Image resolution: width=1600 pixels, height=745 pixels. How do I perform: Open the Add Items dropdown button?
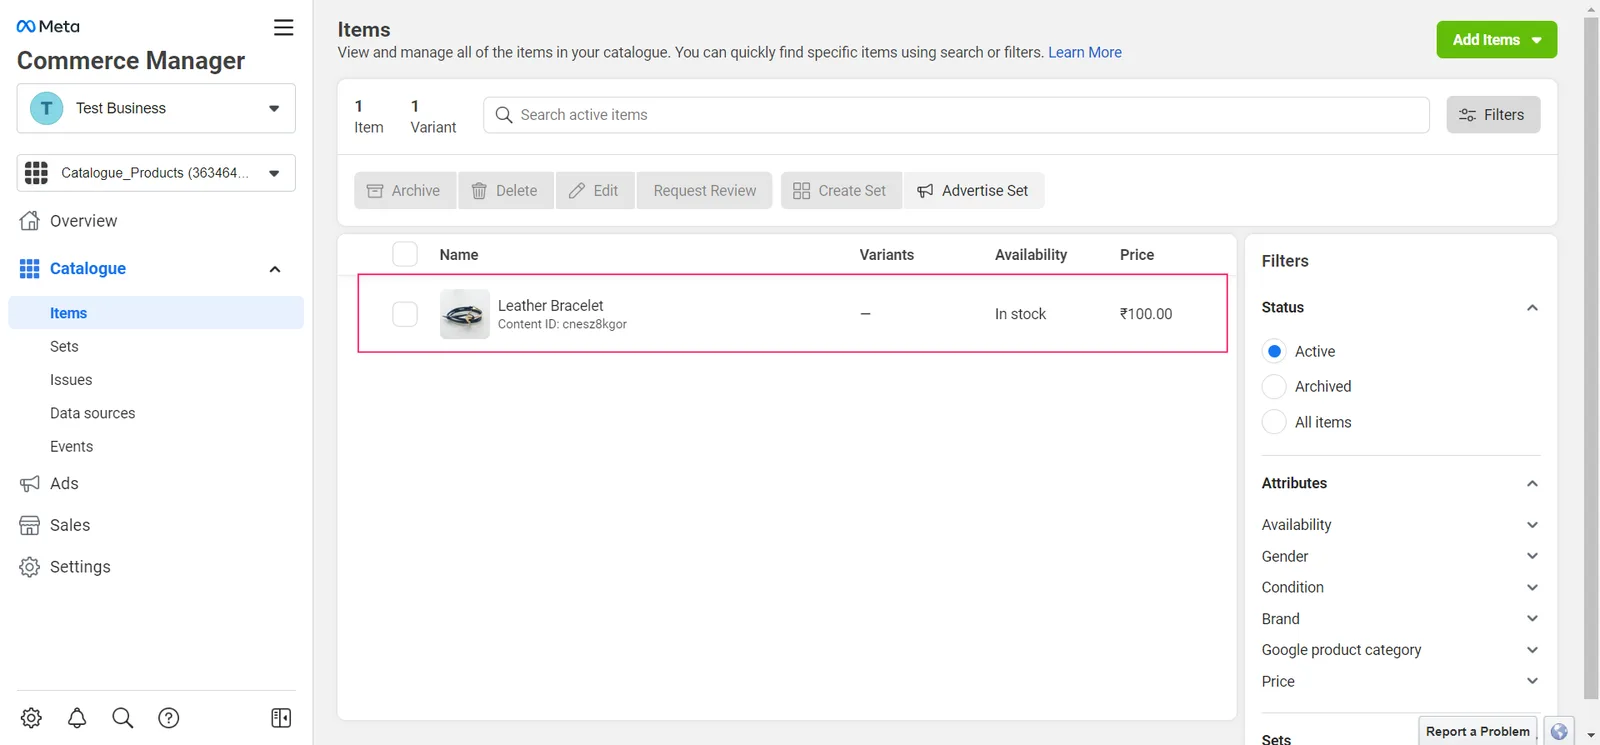coord(1497,40)
